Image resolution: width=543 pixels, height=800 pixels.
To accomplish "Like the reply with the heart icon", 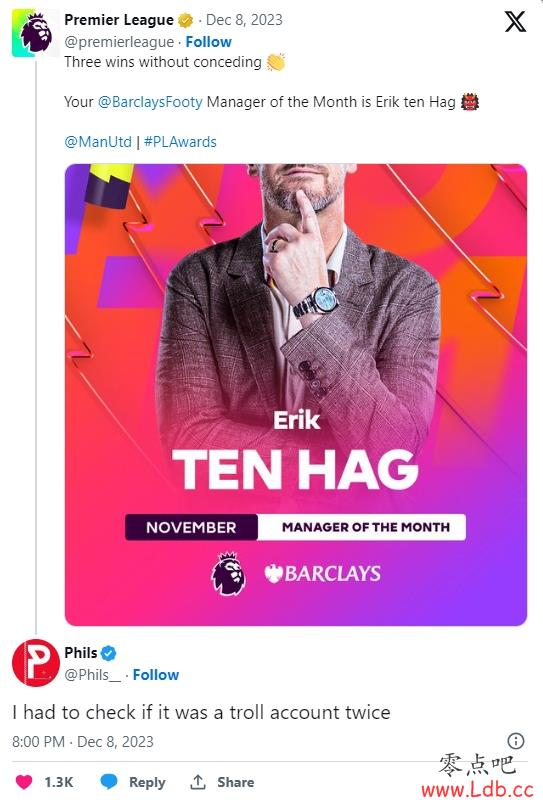I will click(x=24, y=782).
